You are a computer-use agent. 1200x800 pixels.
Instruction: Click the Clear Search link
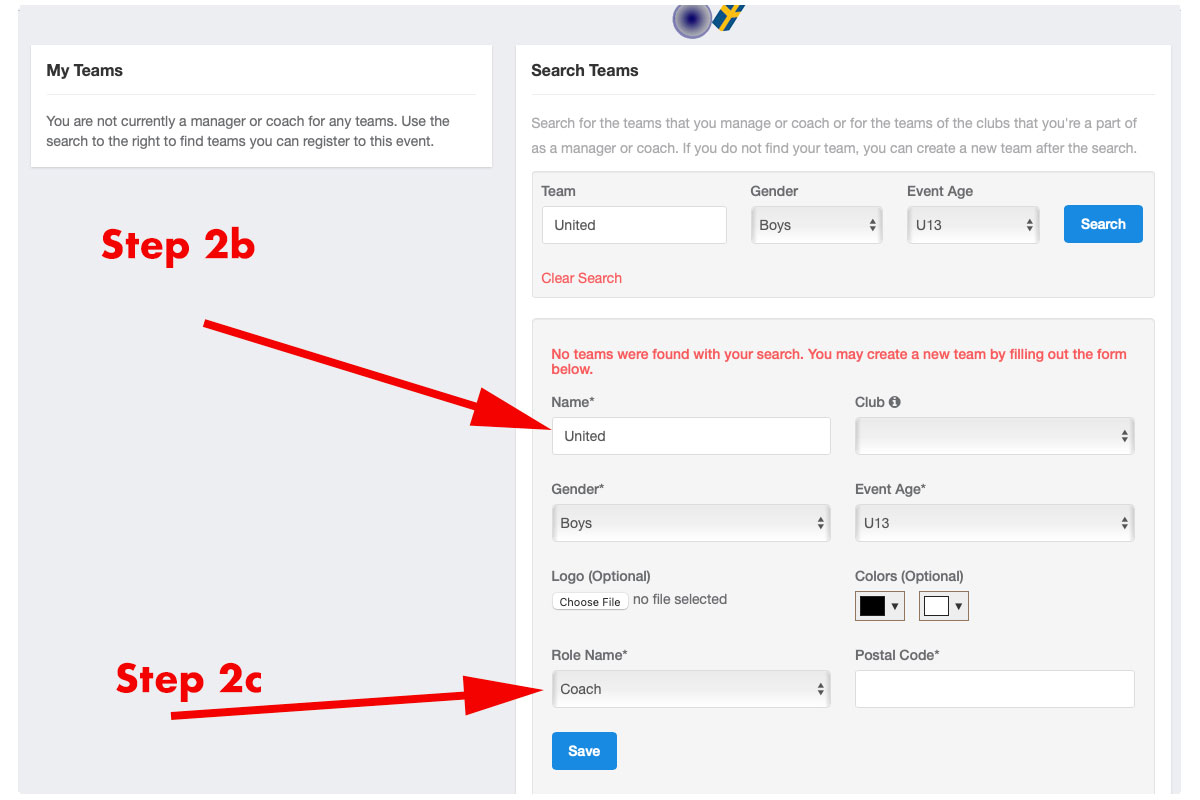coord(581,278)
